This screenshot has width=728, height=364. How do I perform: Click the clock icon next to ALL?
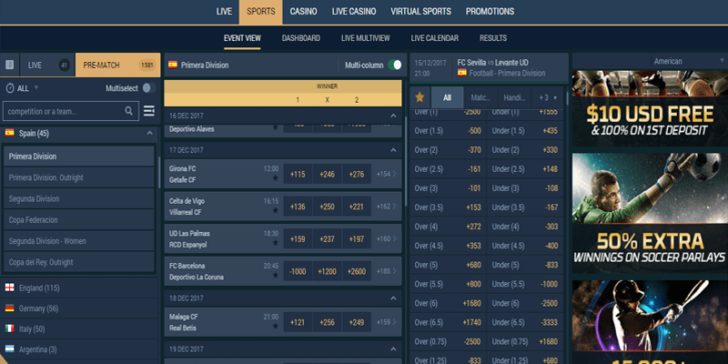[10, 88]
